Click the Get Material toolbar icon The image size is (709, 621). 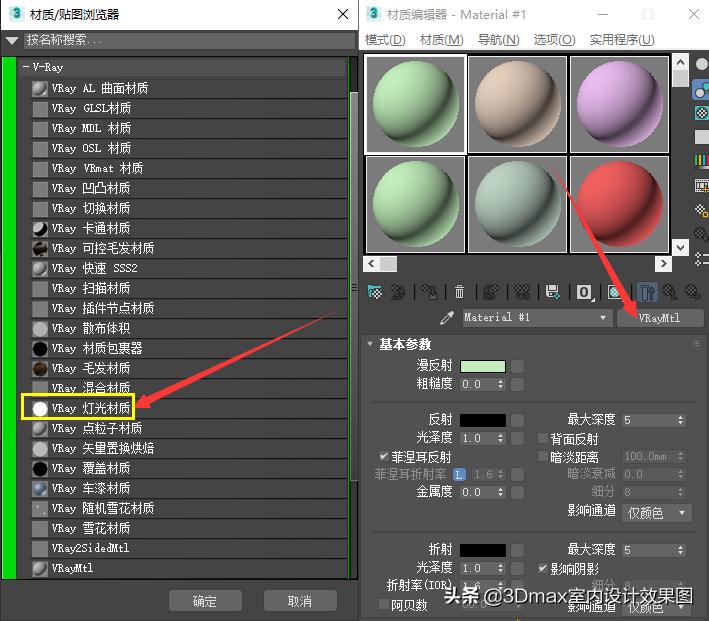(375, 292)
